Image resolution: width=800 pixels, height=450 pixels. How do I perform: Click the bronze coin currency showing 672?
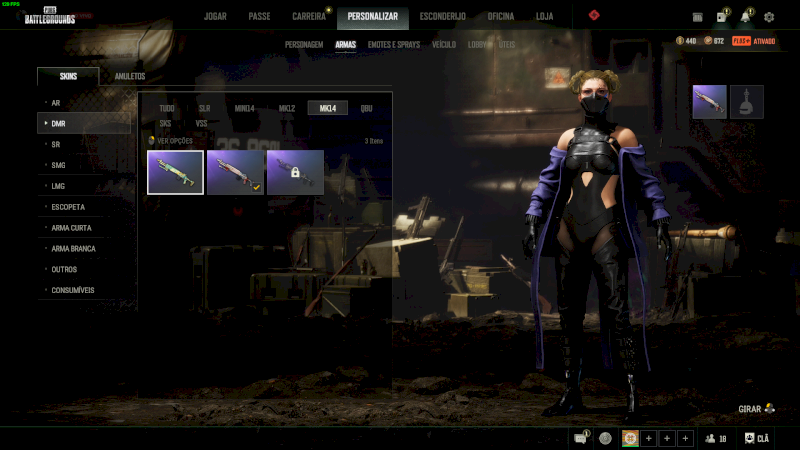(x=714, y=41)
